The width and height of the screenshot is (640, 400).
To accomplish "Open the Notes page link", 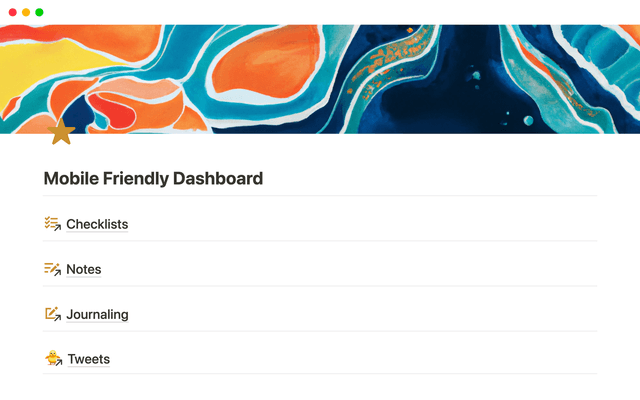I will click(x=84, y=269).
